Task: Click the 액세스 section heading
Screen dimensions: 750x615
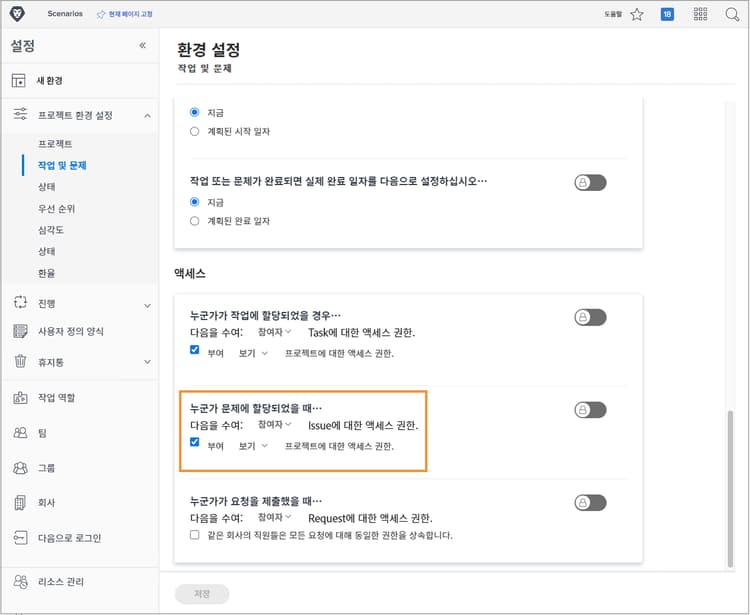Action: 190,274
